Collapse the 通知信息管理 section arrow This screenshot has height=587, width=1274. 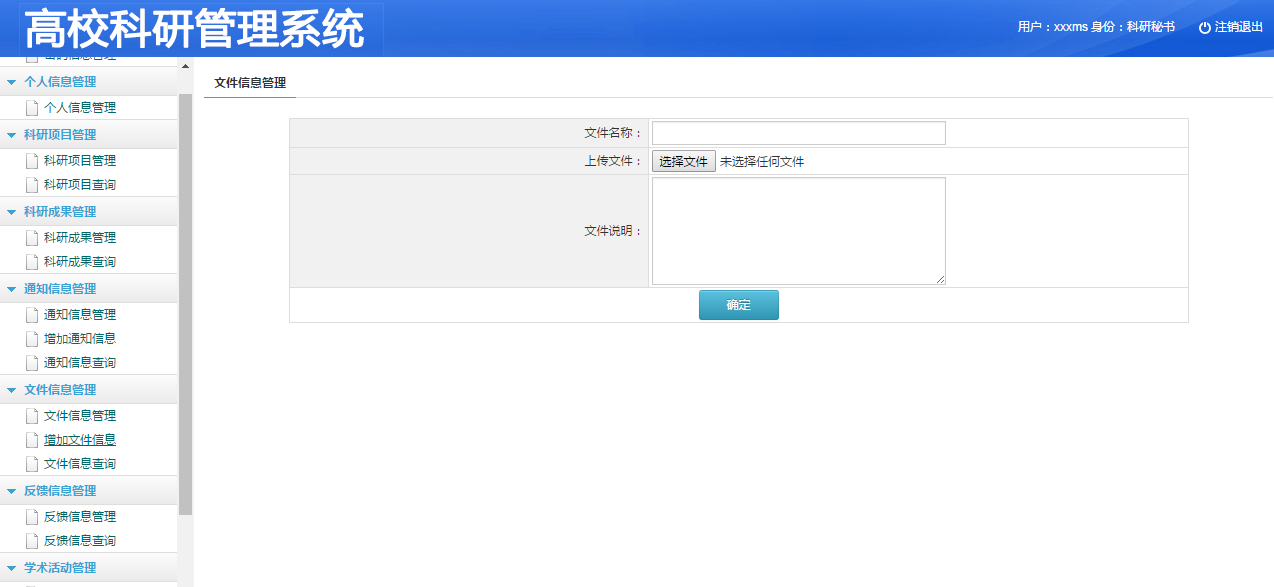point(11,289)
